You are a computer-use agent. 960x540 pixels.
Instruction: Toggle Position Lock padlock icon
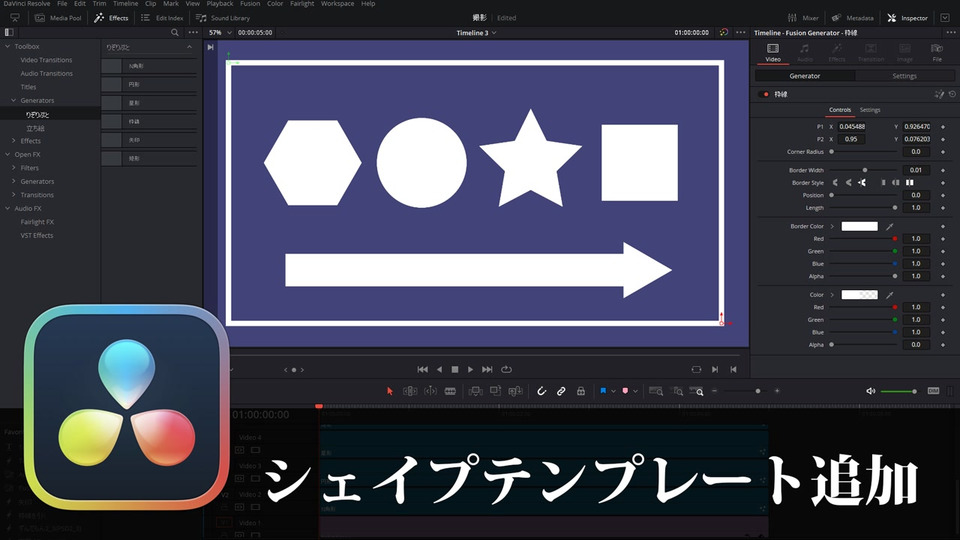pyautogui.click(x=580, y=391)
